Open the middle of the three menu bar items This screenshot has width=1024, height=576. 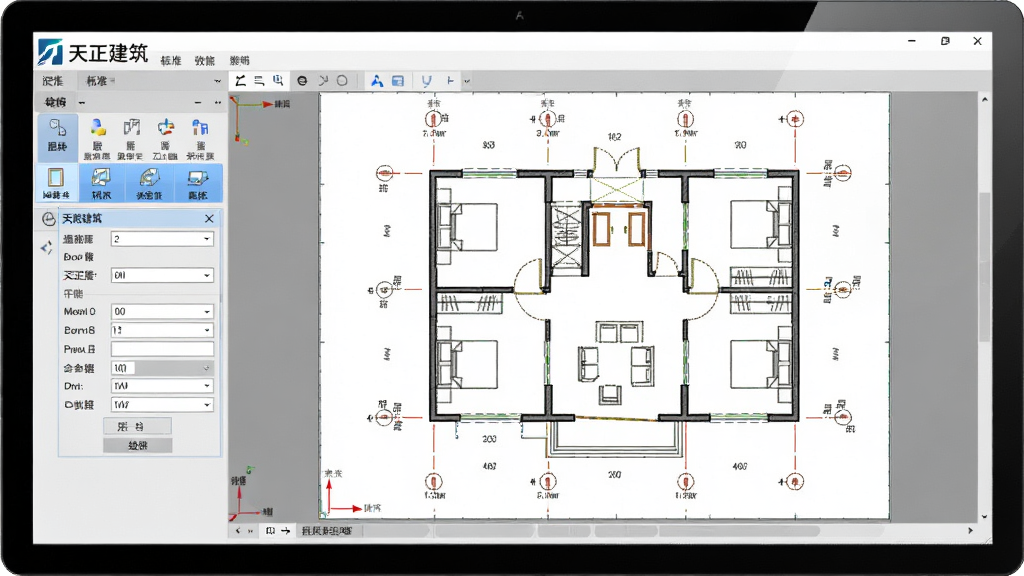tap(204, 61)
